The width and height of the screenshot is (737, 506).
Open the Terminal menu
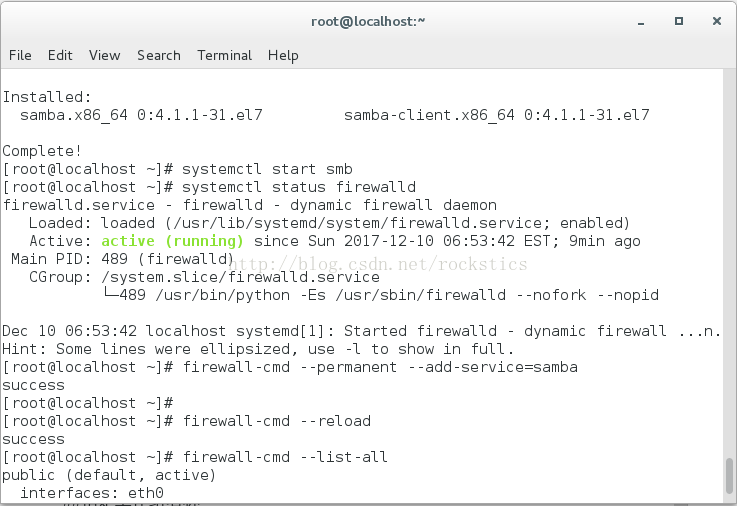225,55
